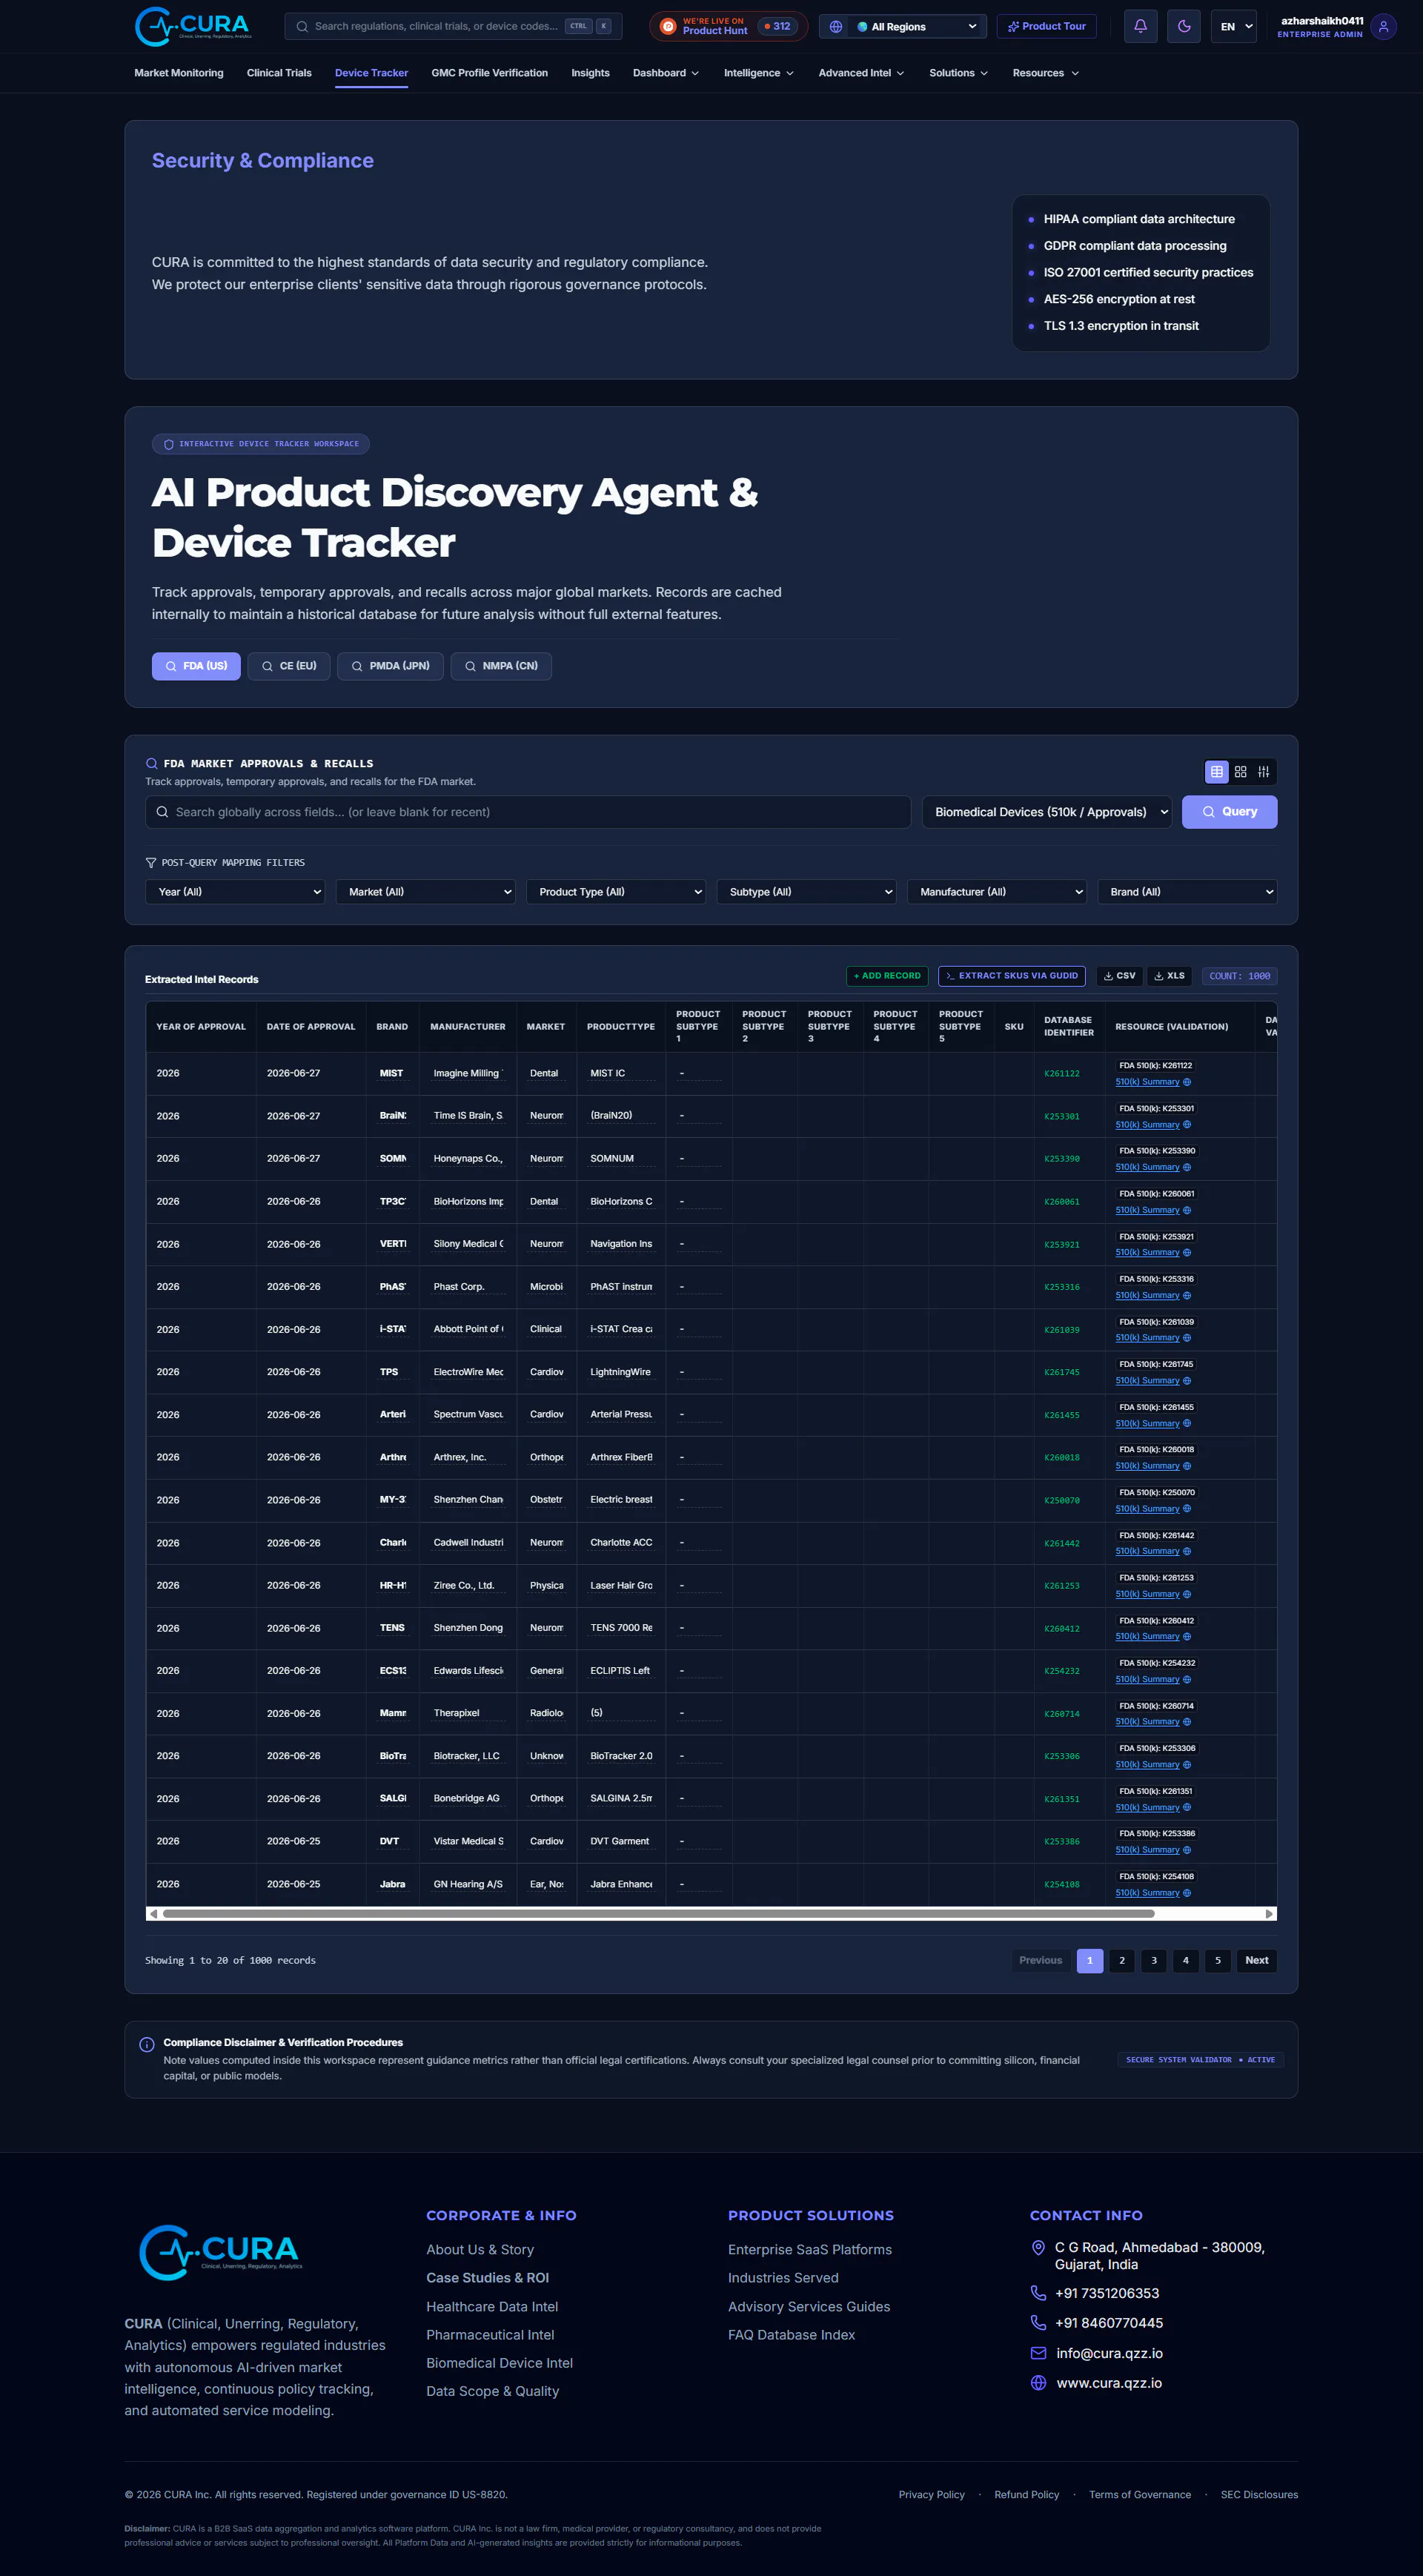
Task: Open the EN language selector
Action: [1234, 27]
